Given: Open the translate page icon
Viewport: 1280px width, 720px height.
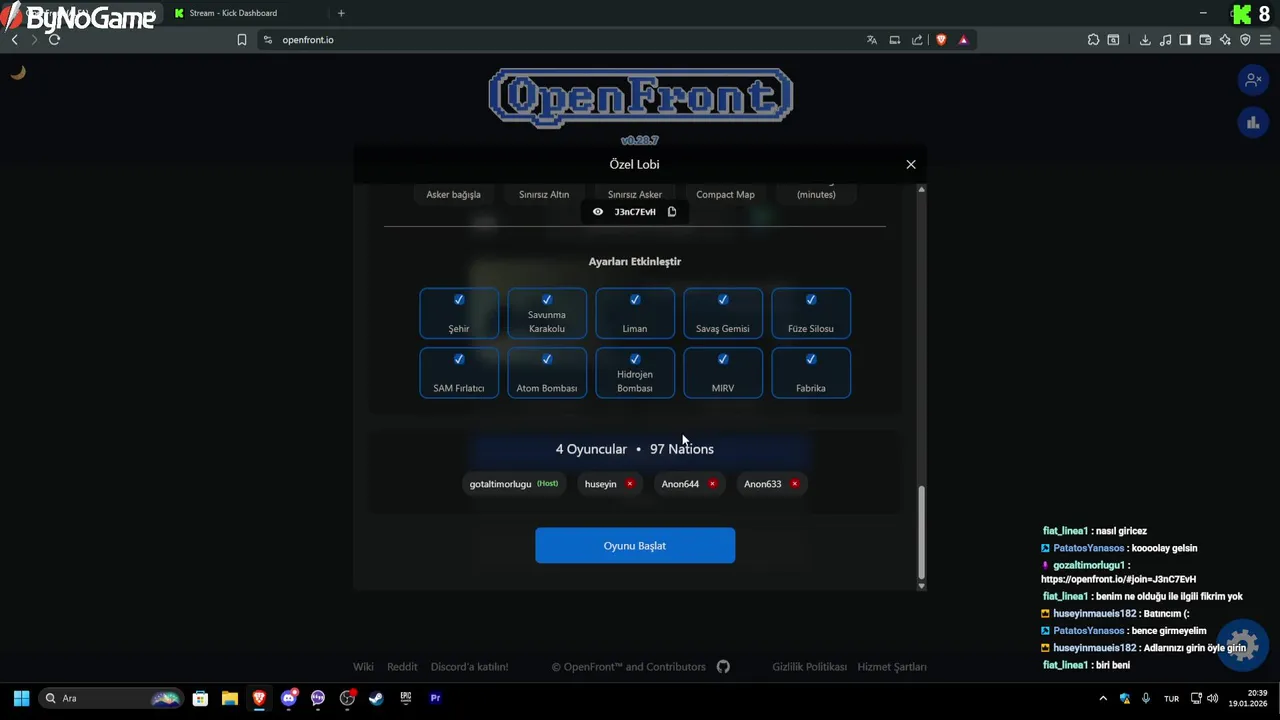Looking at the screenshot, I should (872, 40).
